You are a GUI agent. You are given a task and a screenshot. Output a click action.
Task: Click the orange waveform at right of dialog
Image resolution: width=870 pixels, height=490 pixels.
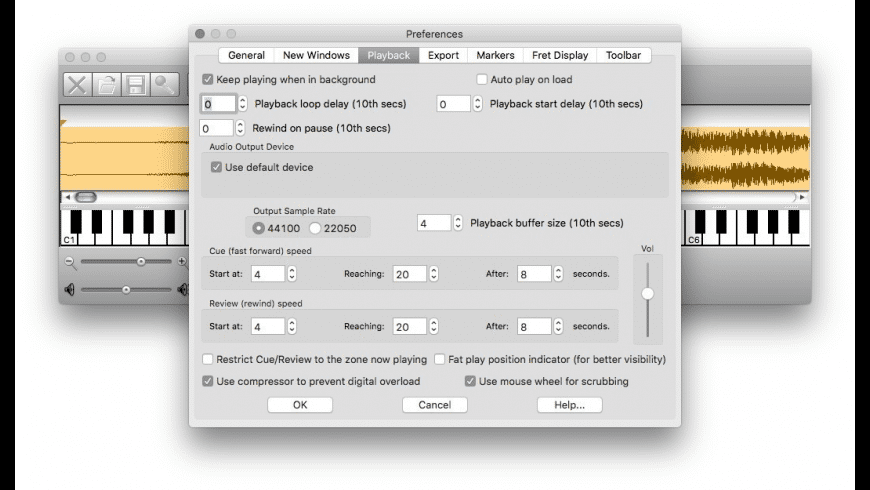click(745, 159)
